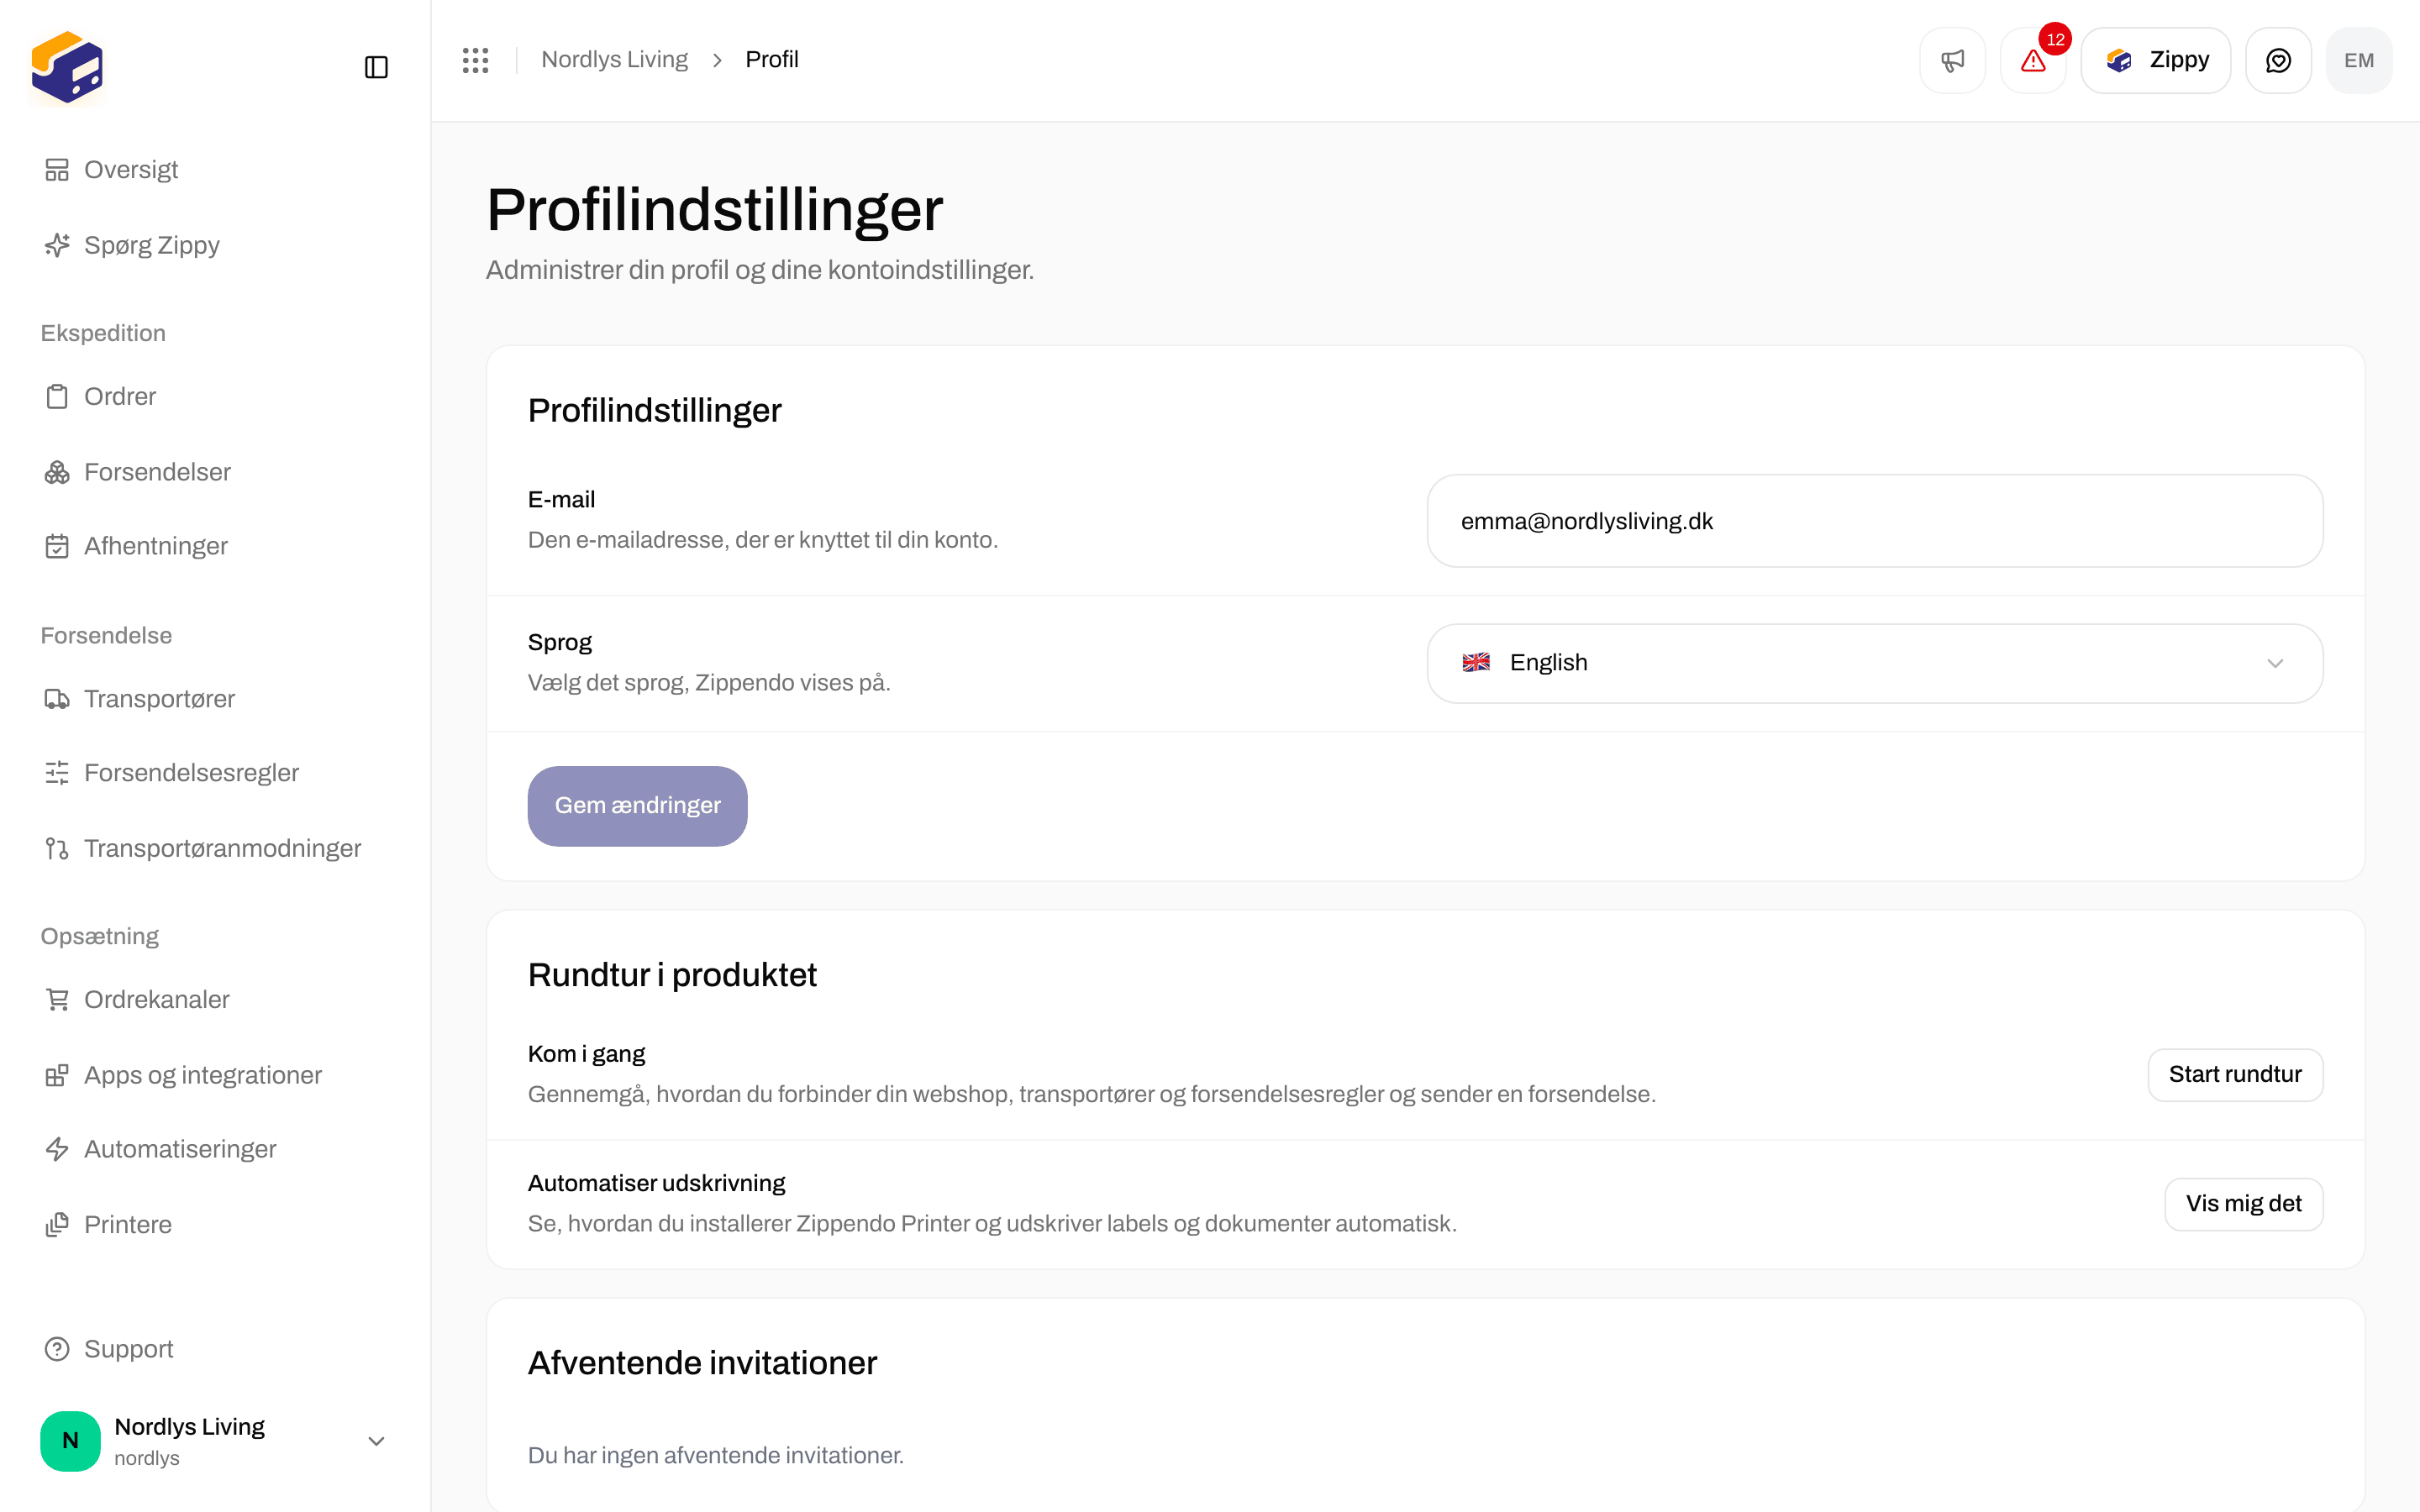This screenshot has height=1512, width=2420.
Task: Click the Kom i gang heading
Action: tap(586, 1054)
